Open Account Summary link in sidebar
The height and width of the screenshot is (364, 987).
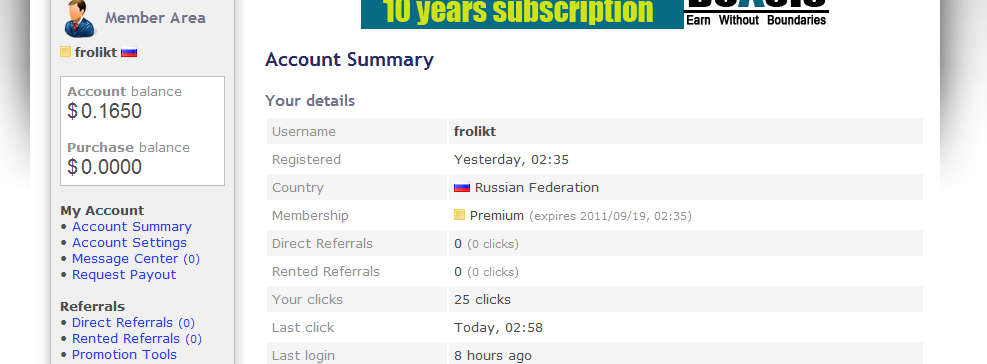132,227
